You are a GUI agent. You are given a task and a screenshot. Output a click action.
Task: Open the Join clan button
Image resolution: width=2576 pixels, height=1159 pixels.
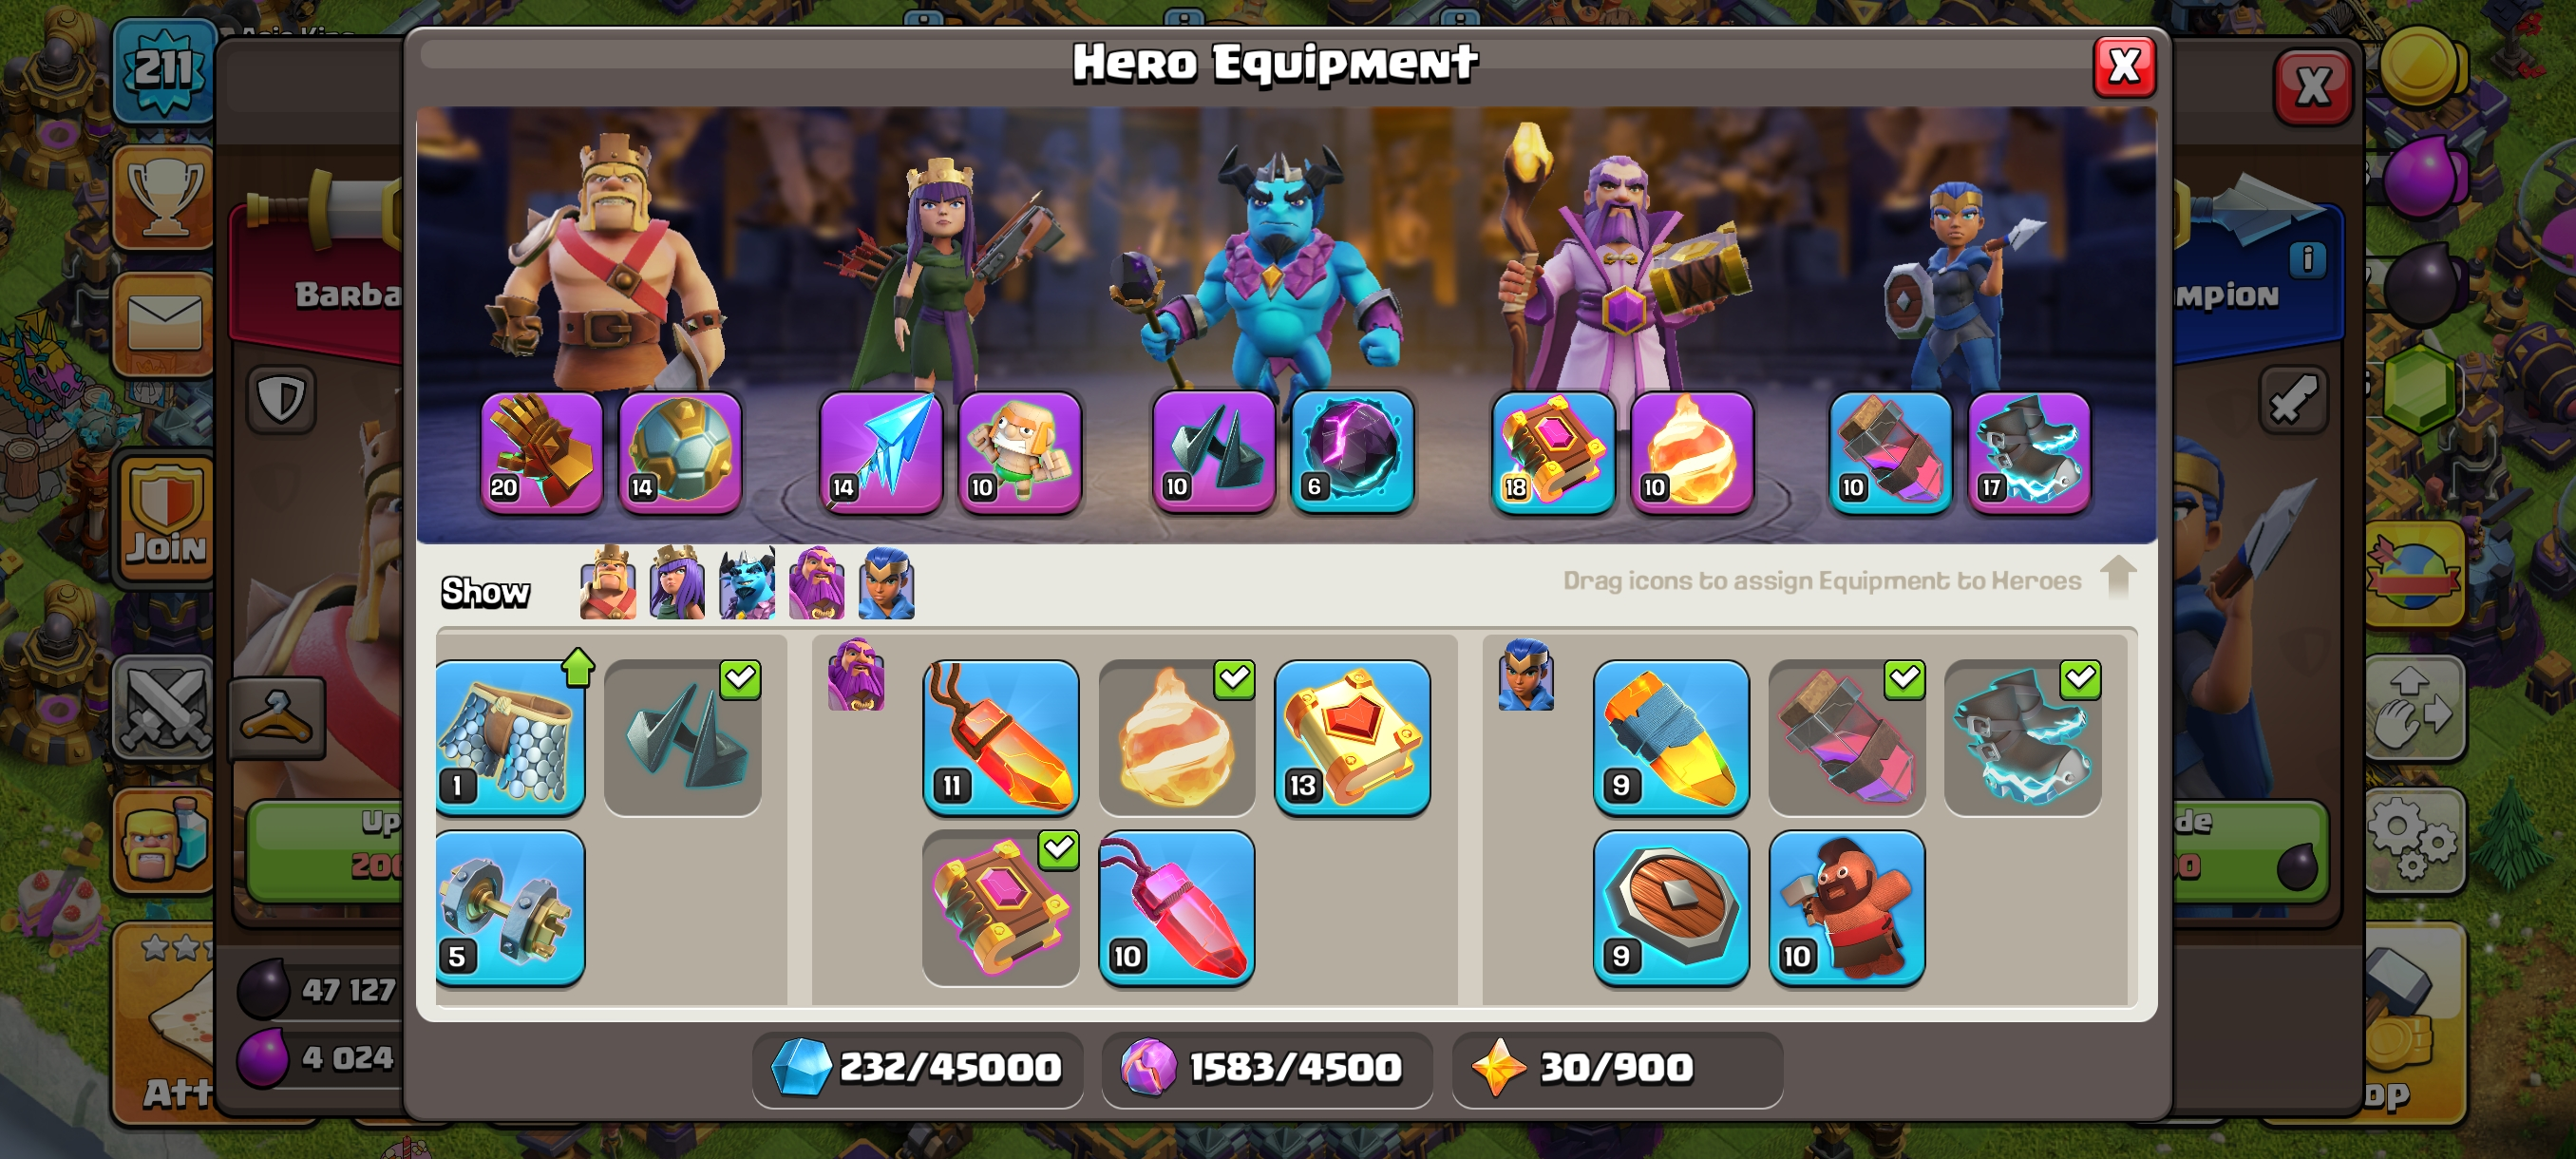click(166, 518)
